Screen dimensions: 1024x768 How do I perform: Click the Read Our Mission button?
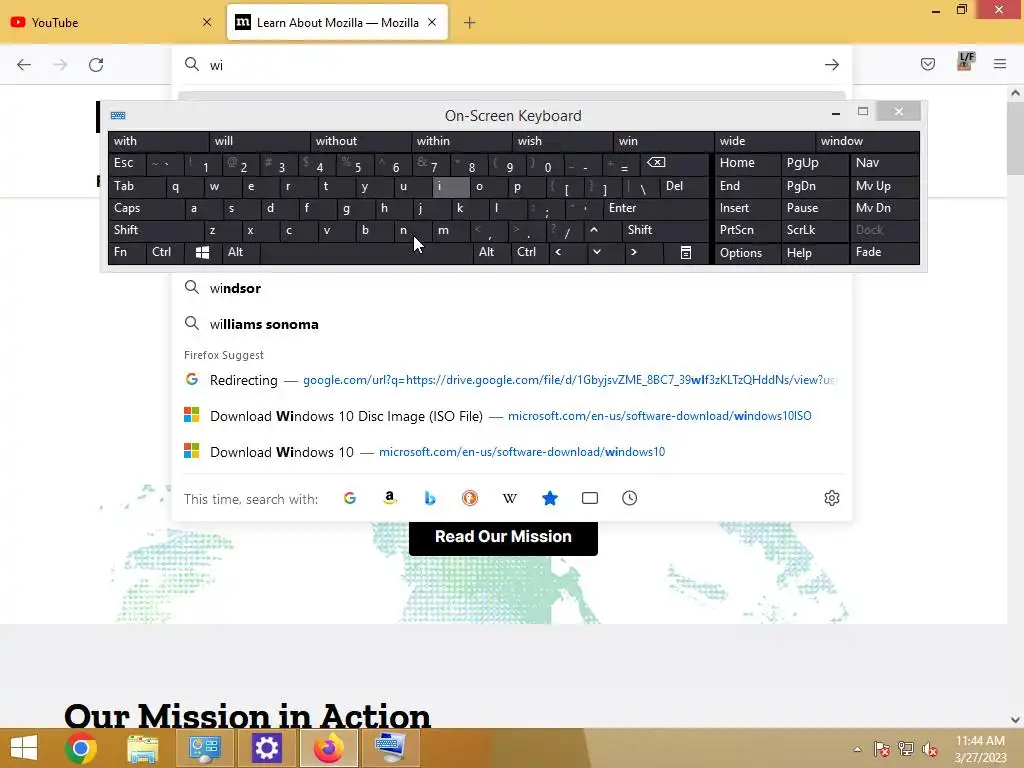[x=503, y=537]
